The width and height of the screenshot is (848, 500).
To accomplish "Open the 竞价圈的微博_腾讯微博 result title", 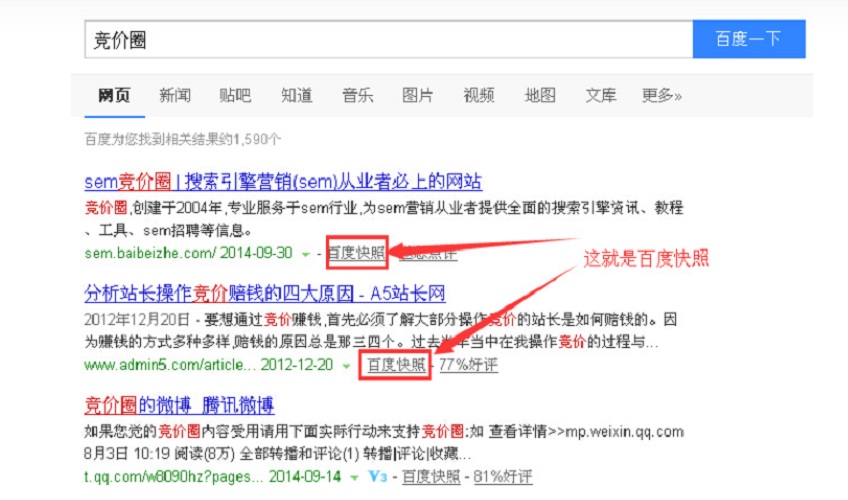I will tap(180, 405).
